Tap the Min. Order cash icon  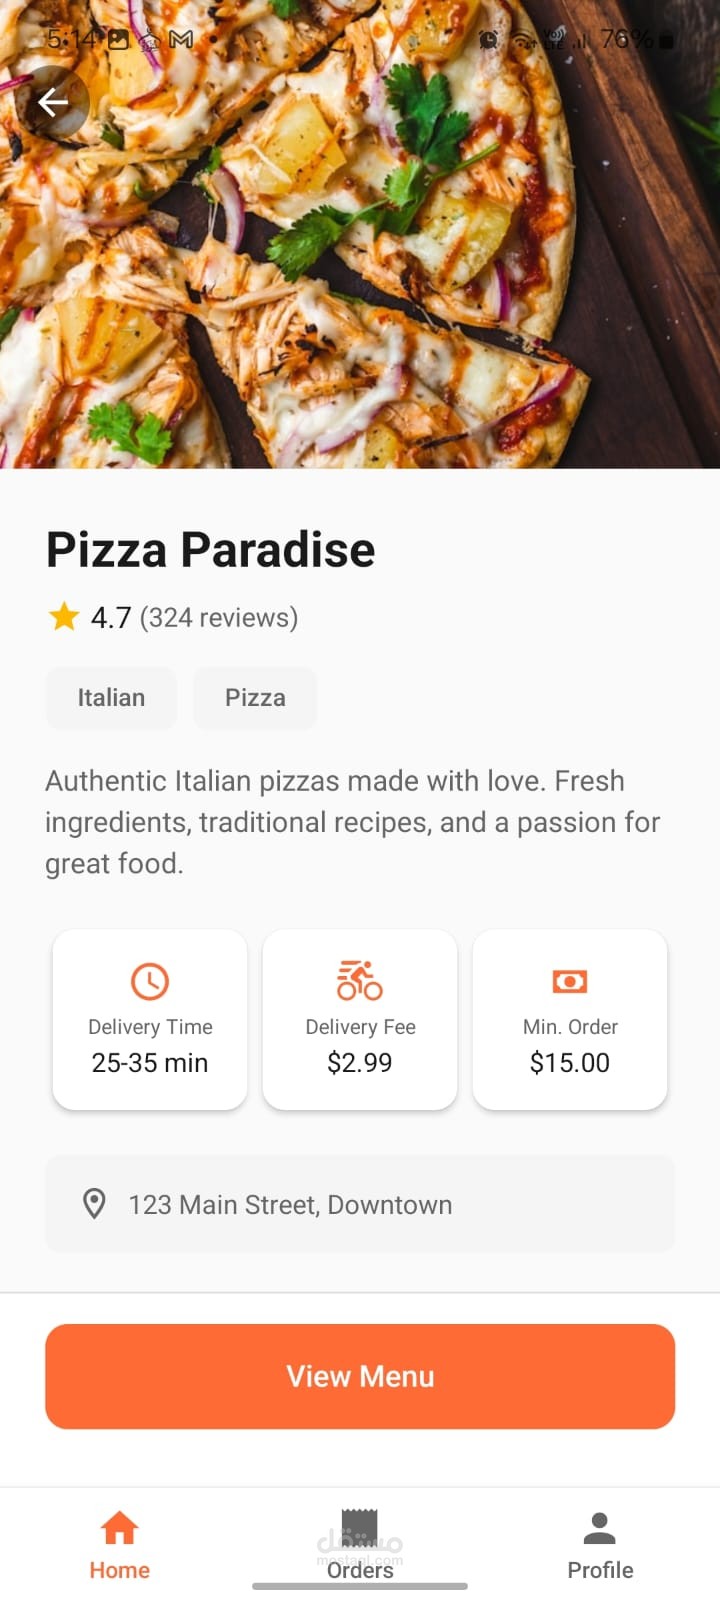click(x=570, y=982)
